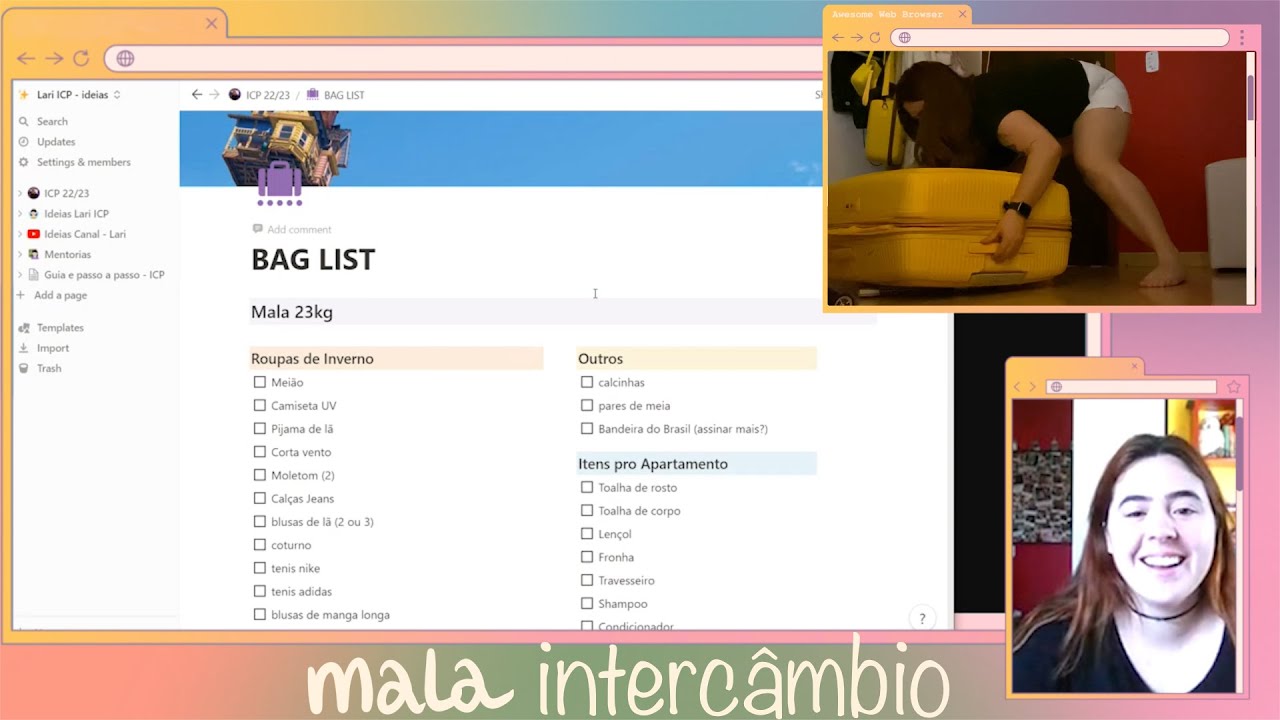Click the globe icon in main address bar
1280x720 pixels.
point(125,59)
